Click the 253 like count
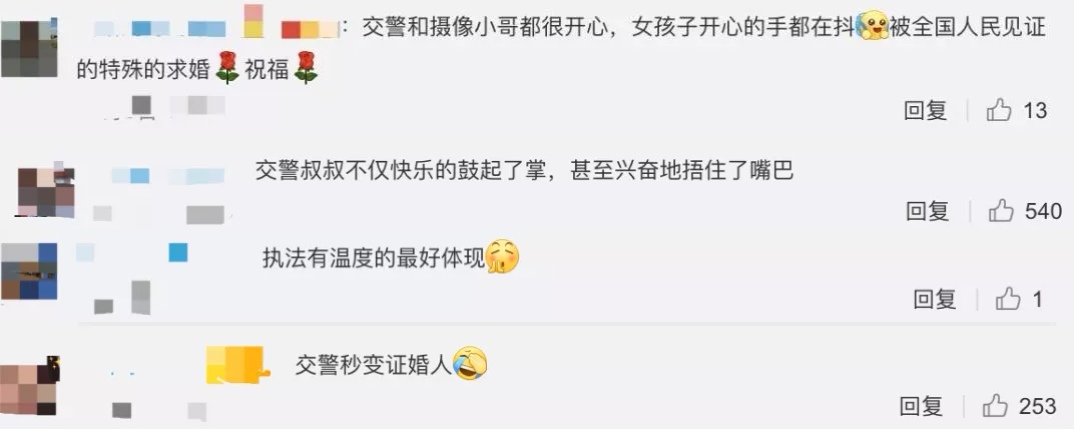 1037,406
